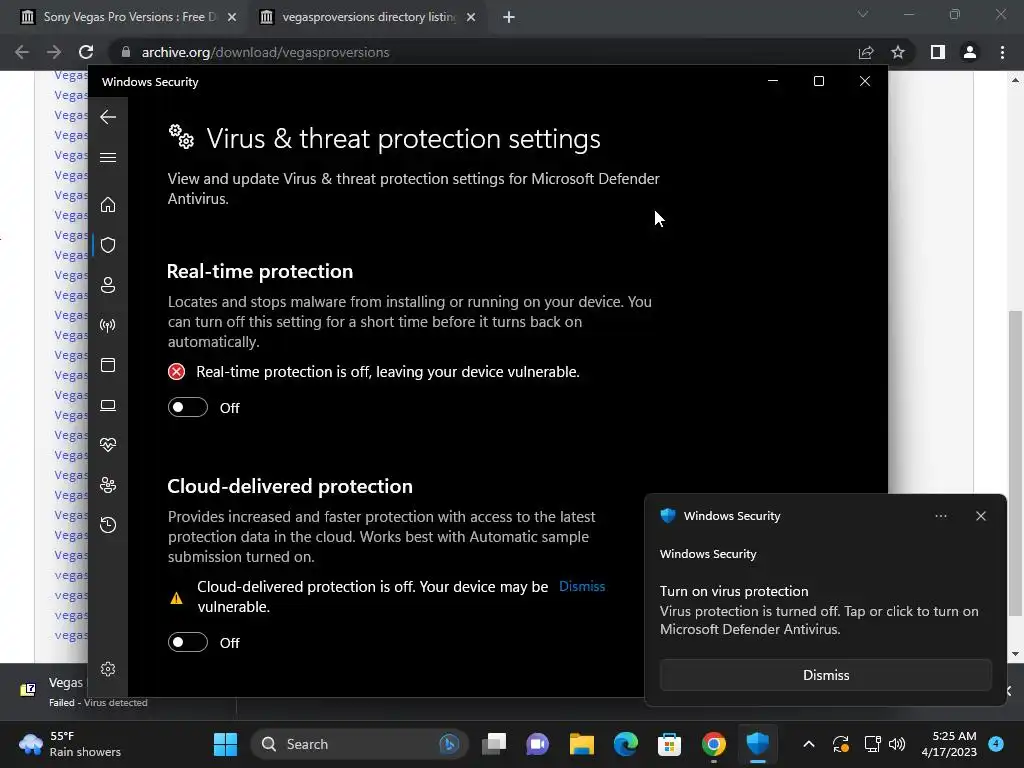Click Windows Security shield on taskbar

point(758,744)
